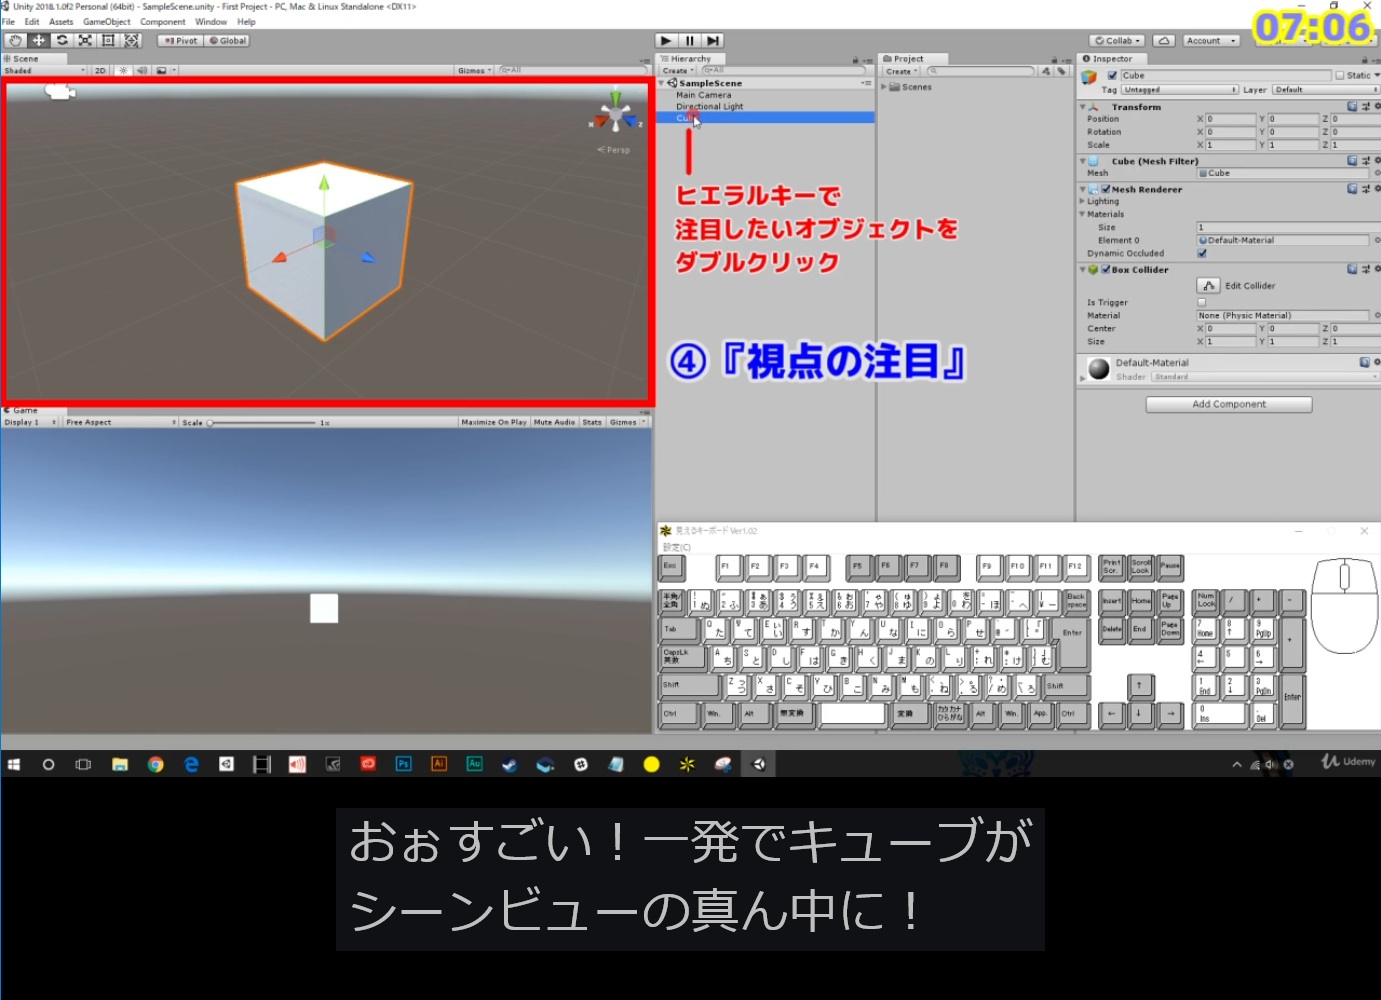Open the Assets menu
The height and width of the screenshot is (1000, 1381).
(61, 21)
